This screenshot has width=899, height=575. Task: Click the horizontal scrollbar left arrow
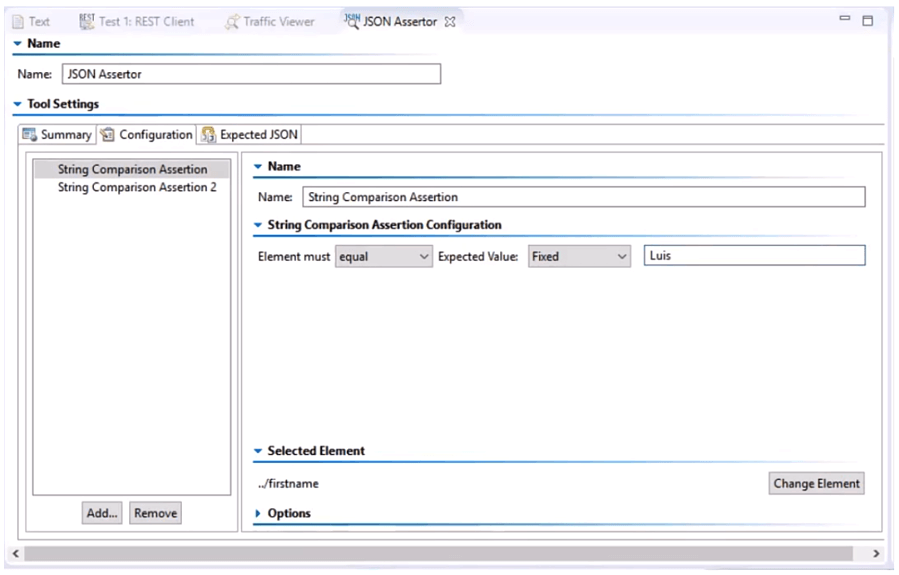tap(15, 553)
